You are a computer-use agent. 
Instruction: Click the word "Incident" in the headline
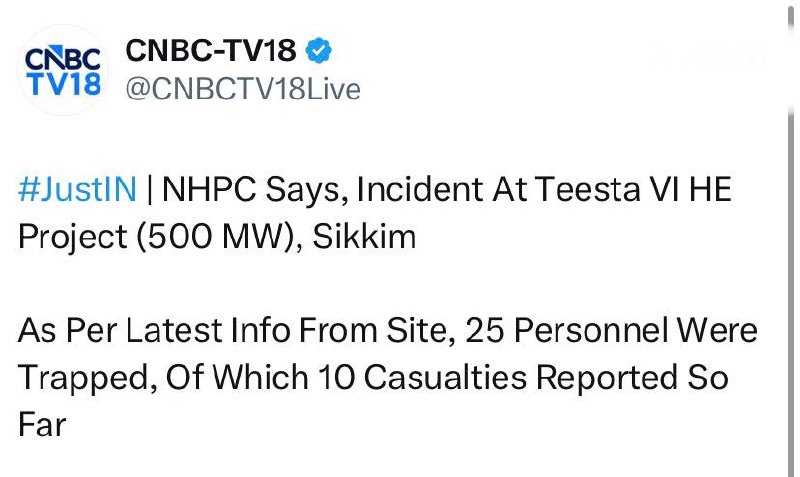(x=419, y=189)
